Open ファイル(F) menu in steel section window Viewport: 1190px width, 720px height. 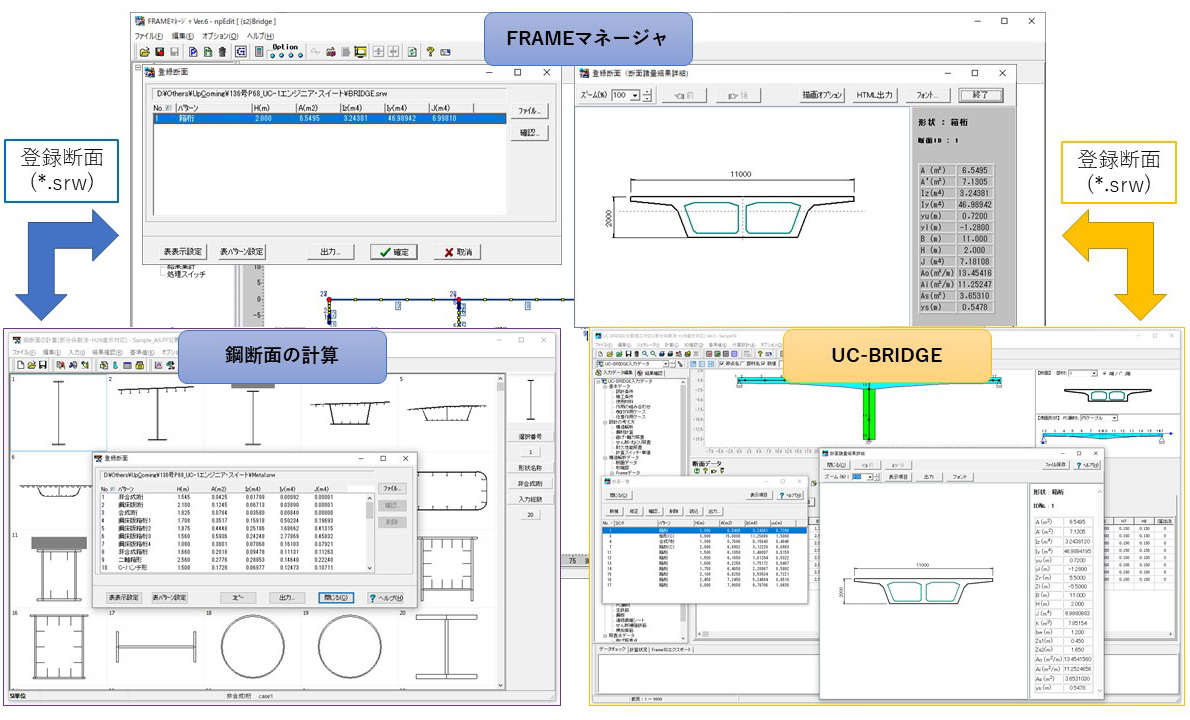click(24, 352)
